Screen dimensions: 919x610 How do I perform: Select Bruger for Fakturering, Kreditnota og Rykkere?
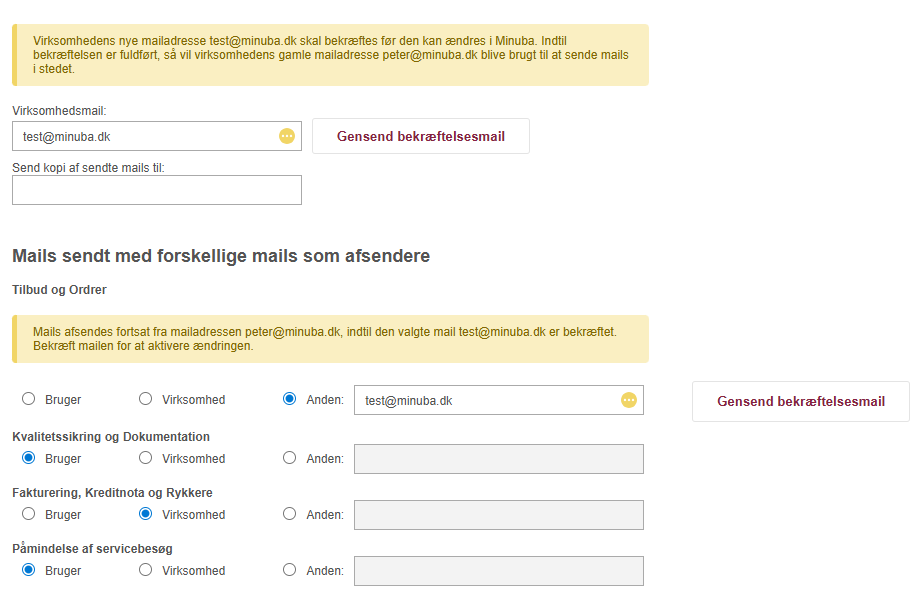click(28, 514)
